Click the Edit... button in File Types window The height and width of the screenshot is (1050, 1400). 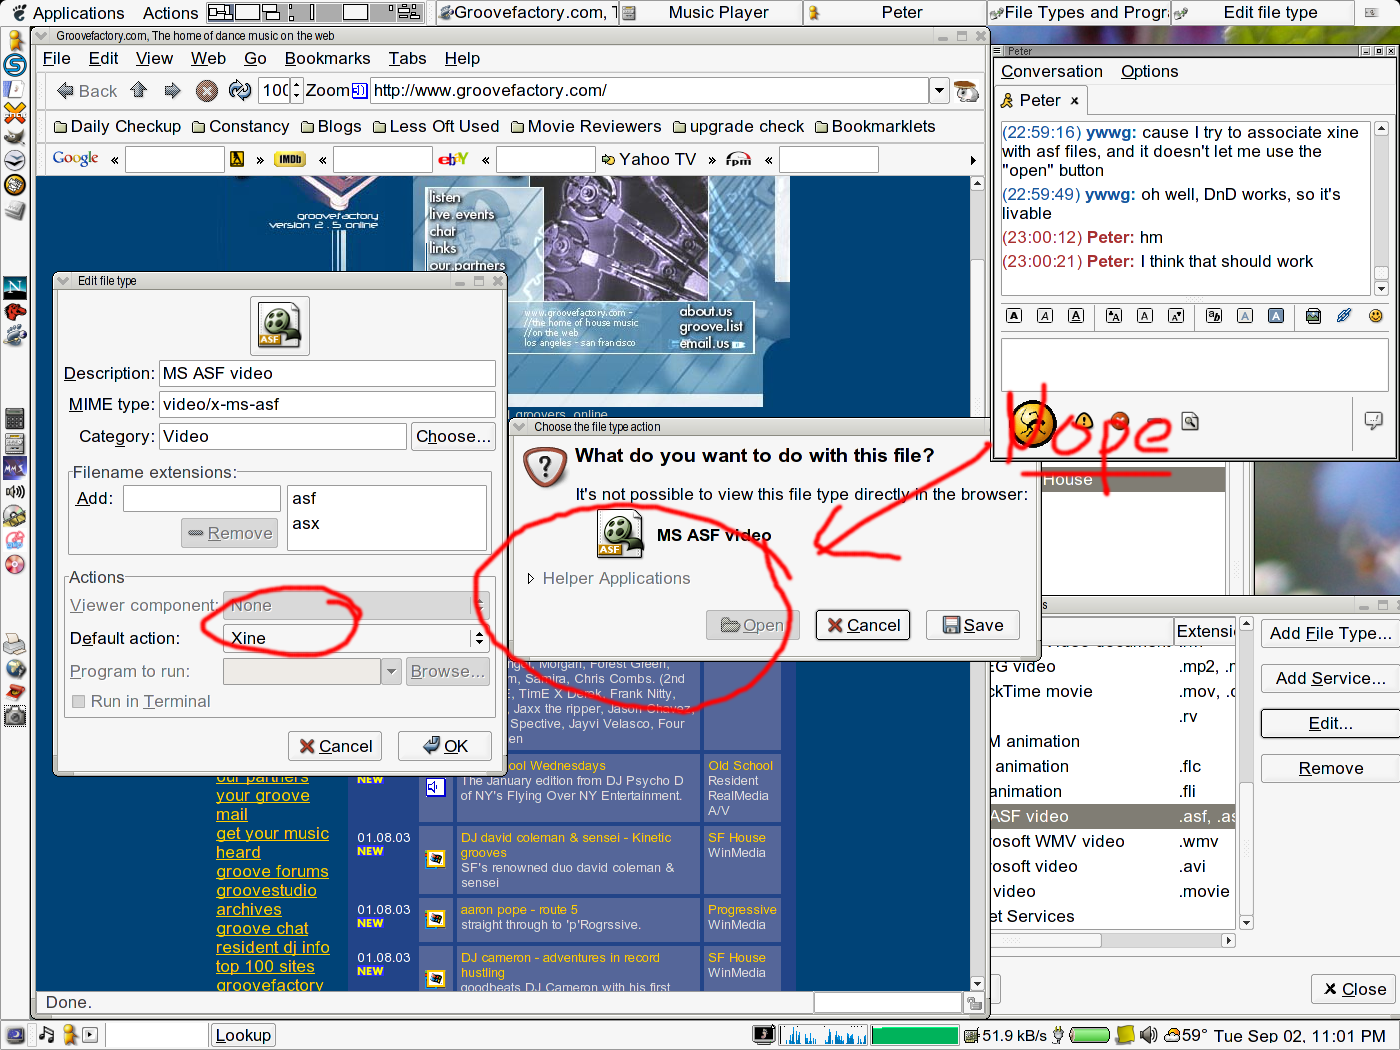pyautogui.click(x=1330, y=723)
